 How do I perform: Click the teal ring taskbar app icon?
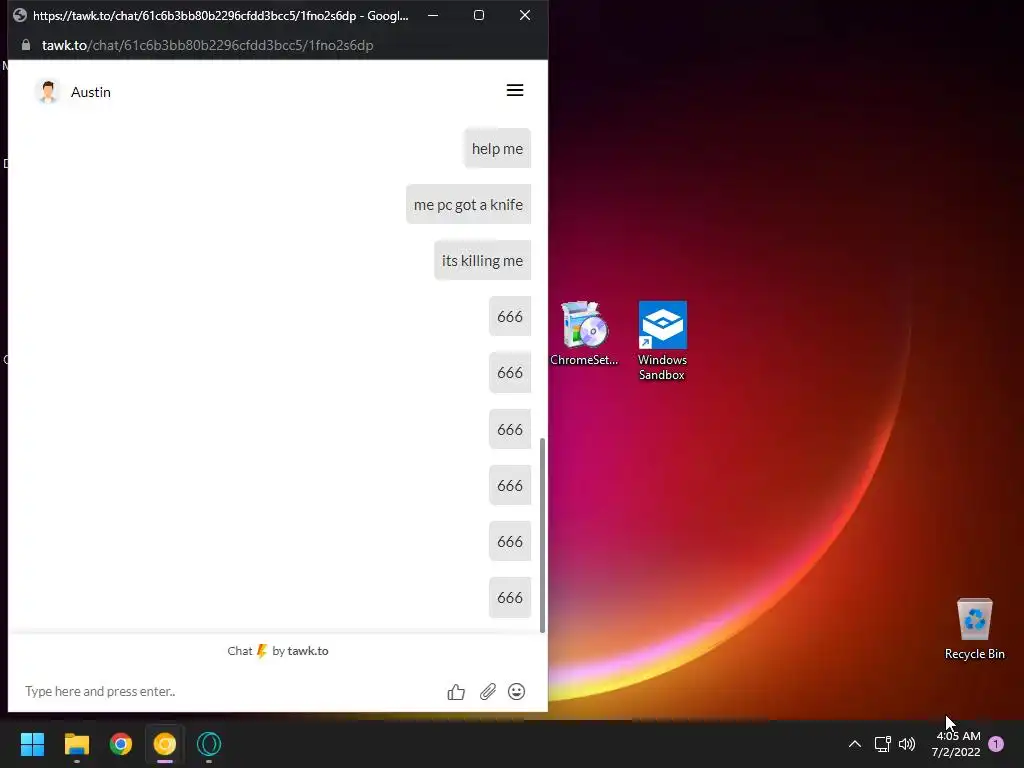click(209, 744)
